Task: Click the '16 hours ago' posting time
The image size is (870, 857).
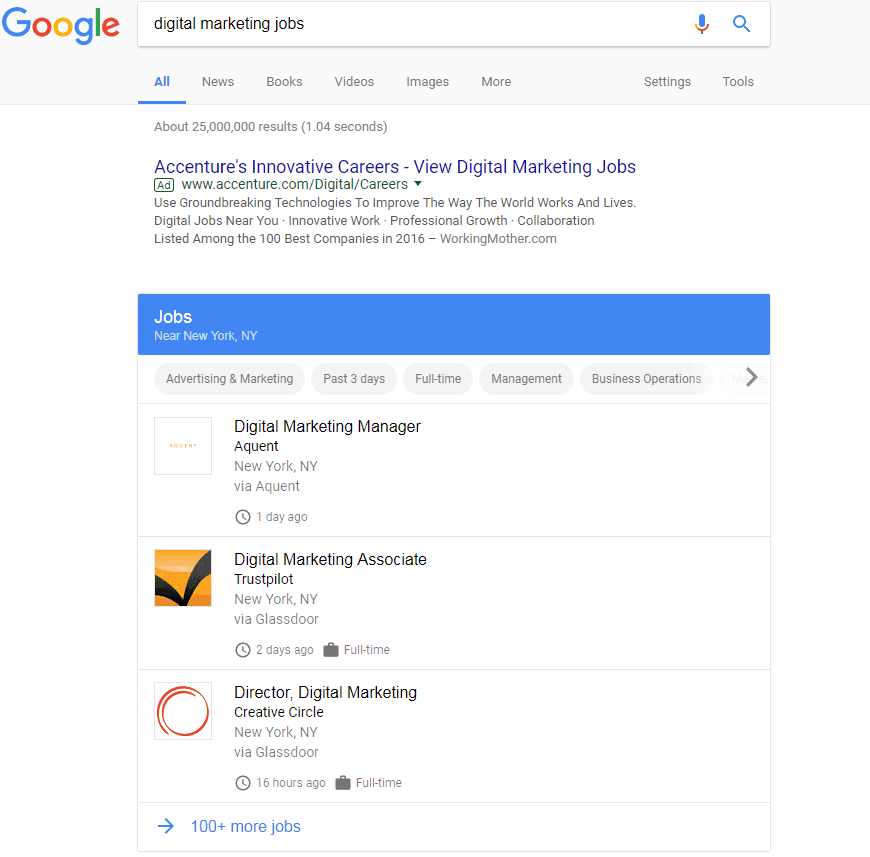Action: click(x=290, y=783)
